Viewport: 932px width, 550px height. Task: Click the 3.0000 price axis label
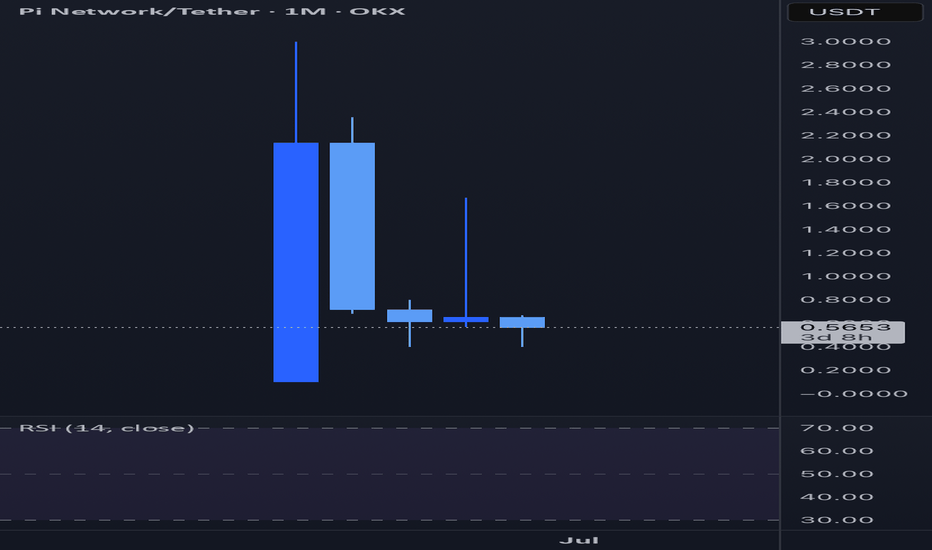[x=846, y=42]
